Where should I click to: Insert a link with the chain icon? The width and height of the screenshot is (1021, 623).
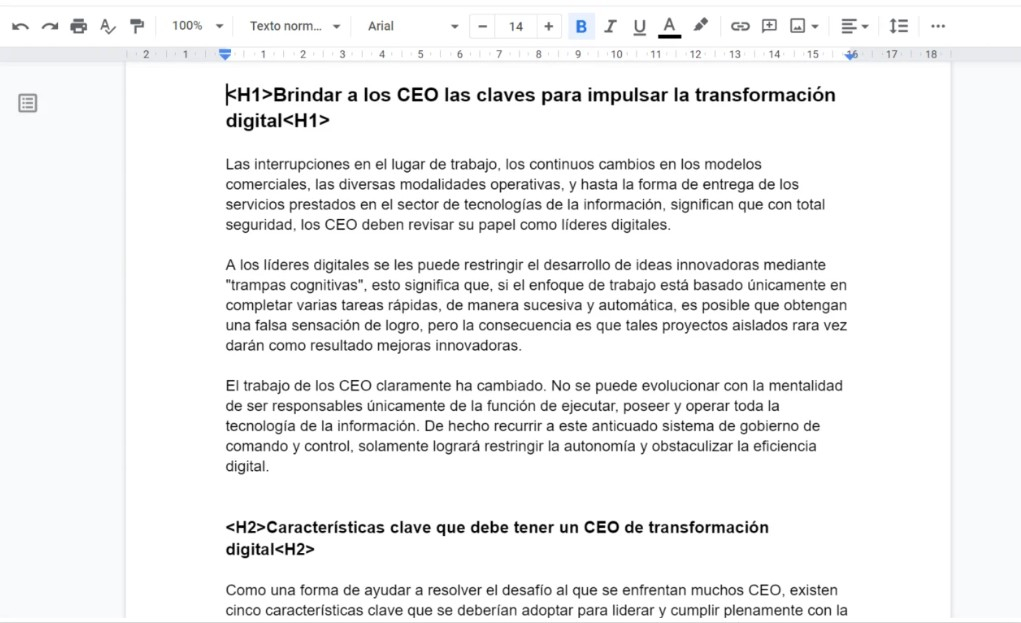tap(740, 26)
